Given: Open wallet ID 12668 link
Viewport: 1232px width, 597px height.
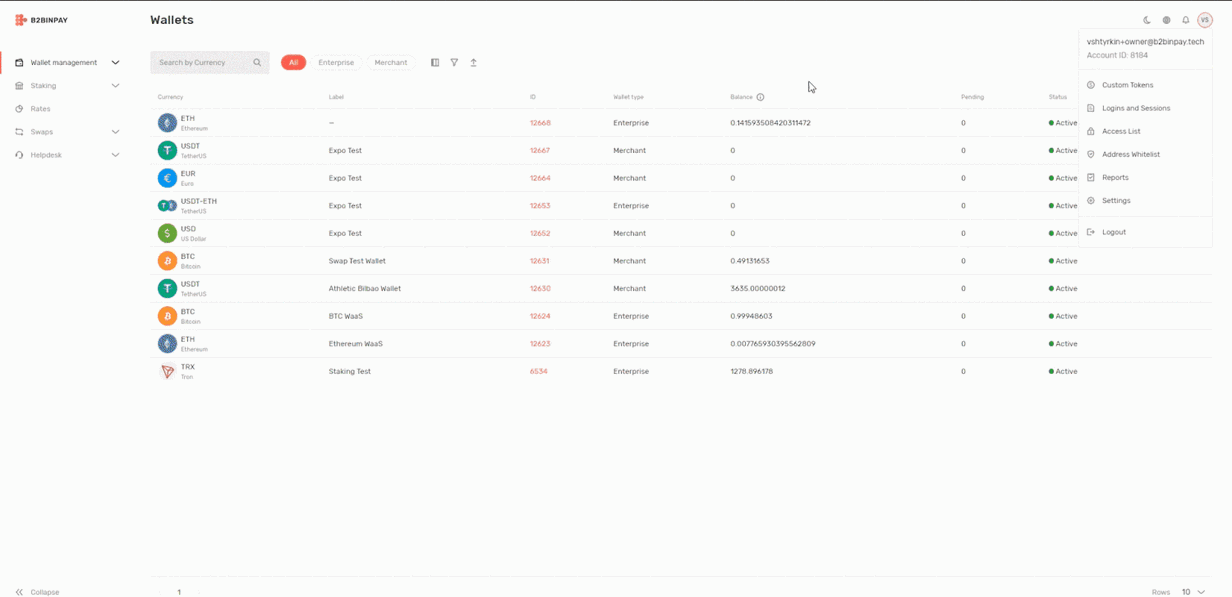Looking at the screenshot, I should coord(540,123).
